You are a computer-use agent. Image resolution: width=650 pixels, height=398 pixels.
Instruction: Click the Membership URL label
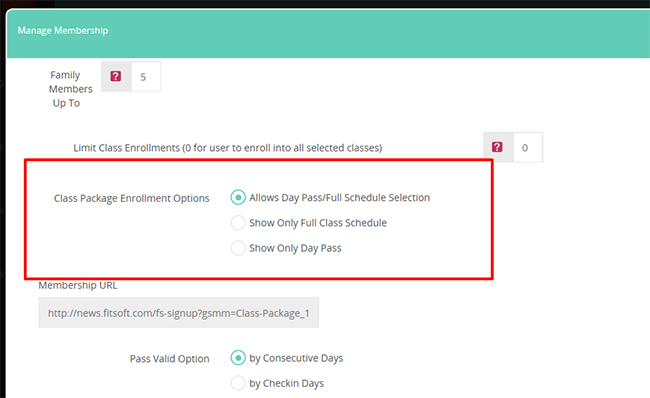click(x=78, y=285)
